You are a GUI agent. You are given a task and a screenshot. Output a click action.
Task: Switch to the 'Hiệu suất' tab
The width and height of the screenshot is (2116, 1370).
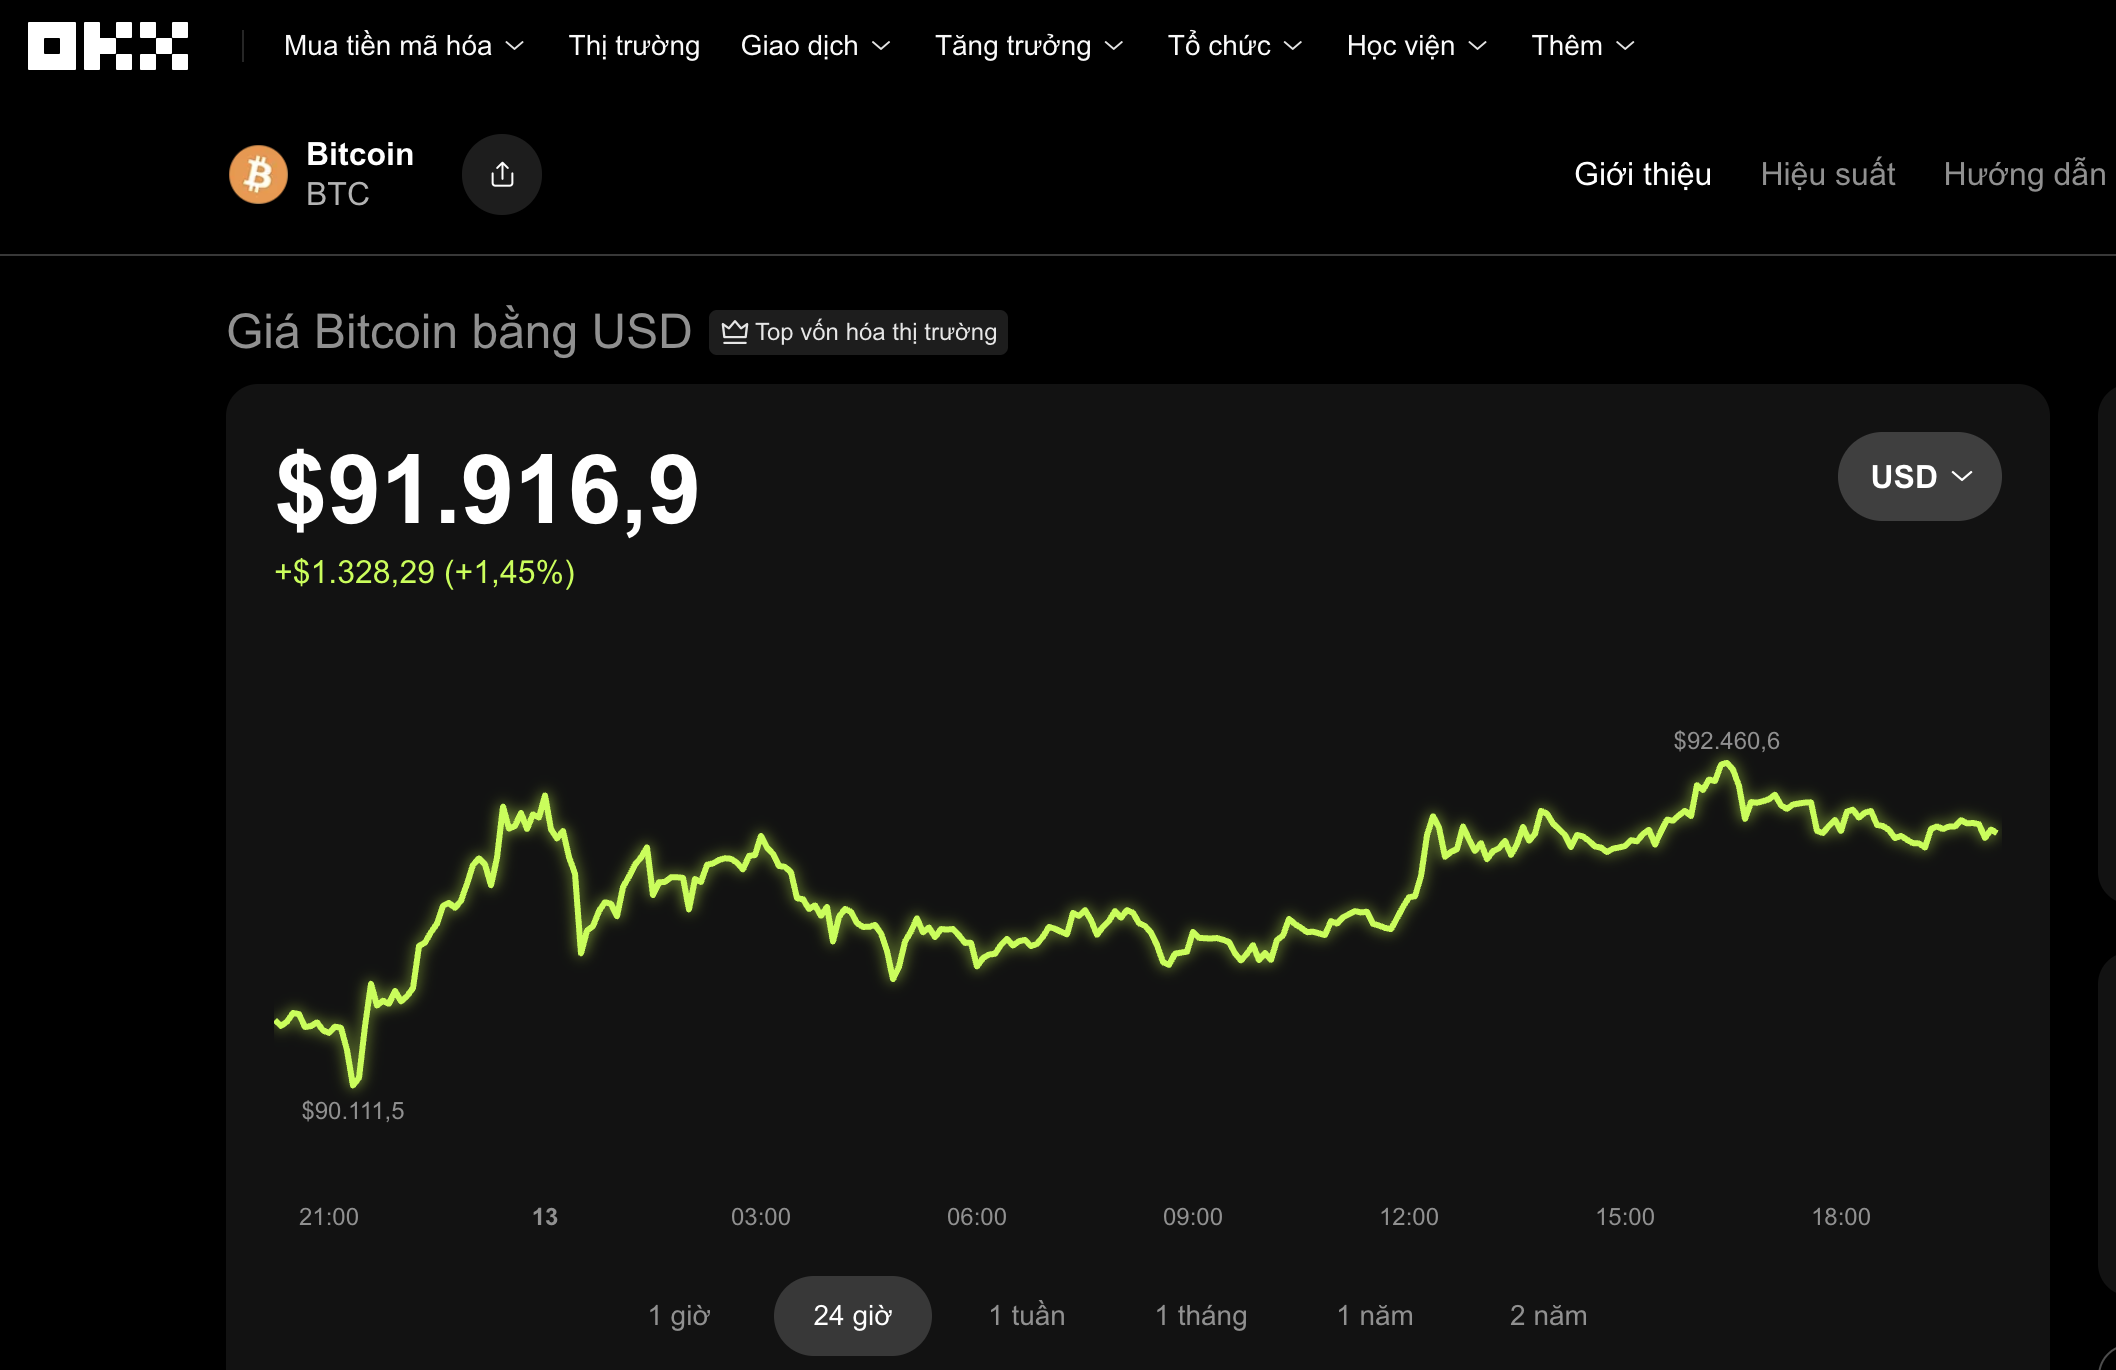tap(1828, 174)
